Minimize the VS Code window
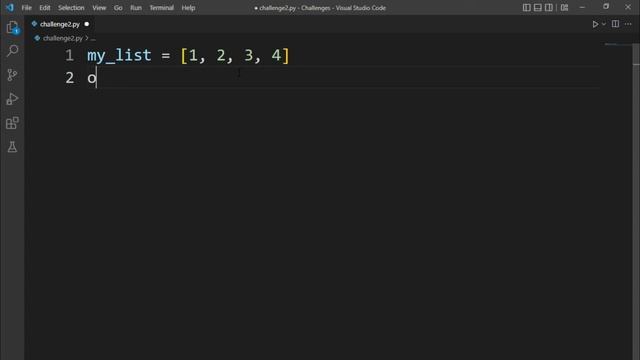640x360 pixels. [x=582, y=7]
